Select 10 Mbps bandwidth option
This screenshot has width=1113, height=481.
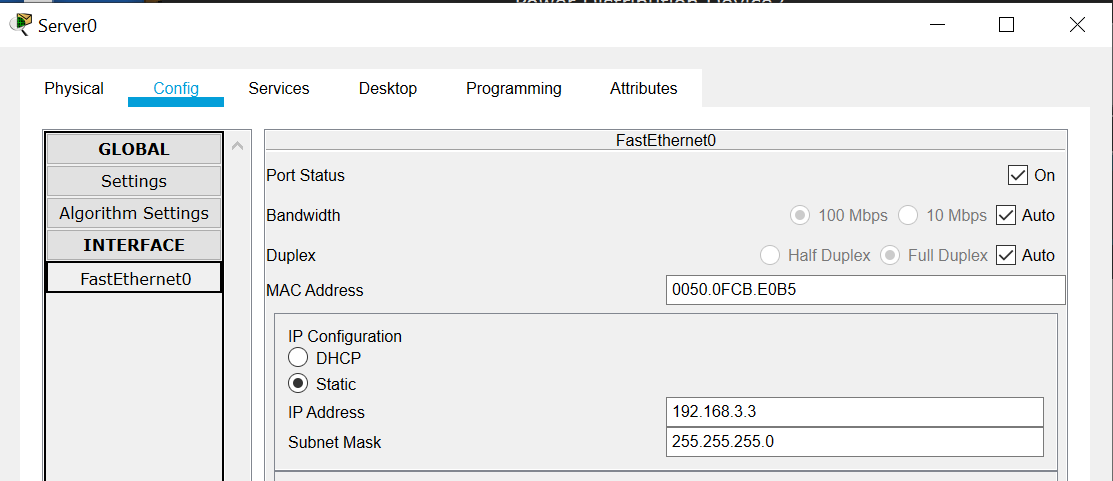click(908, 215)
